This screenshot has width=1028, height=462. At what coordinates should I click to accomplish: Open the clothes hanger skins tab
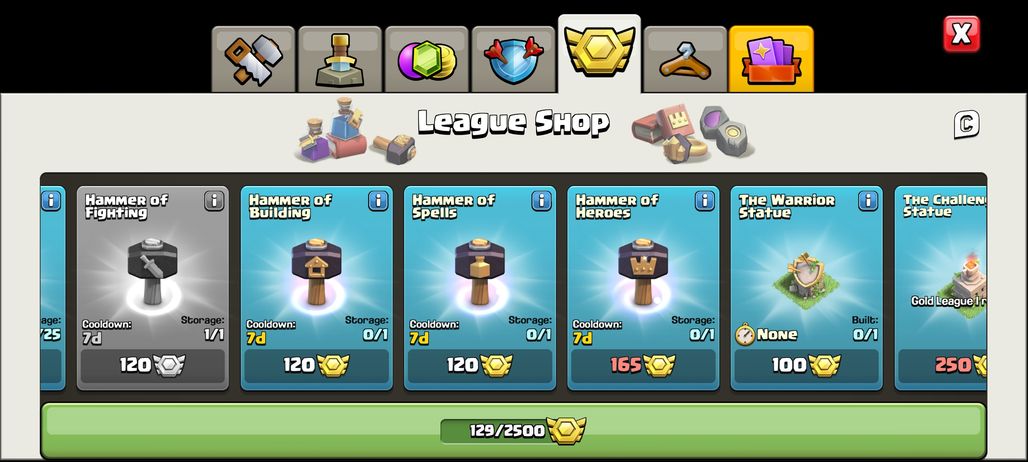coord(685,59)
